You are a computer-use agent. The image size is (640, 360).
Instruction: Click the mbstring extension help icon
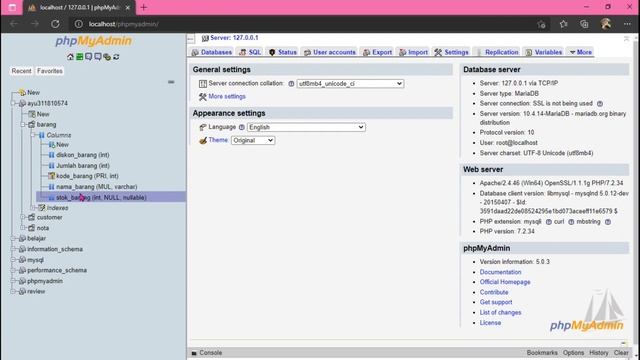pos(608,222)
